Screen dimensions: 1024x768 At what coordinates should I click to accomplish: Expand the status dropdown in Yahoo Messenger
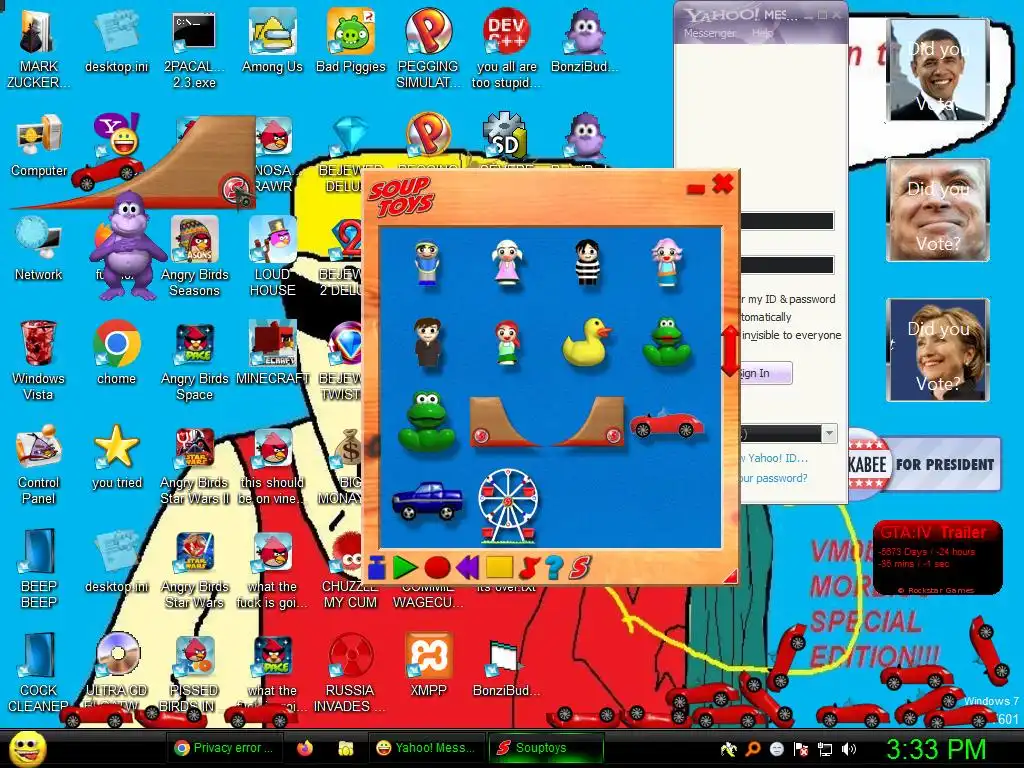coord(829,434)
